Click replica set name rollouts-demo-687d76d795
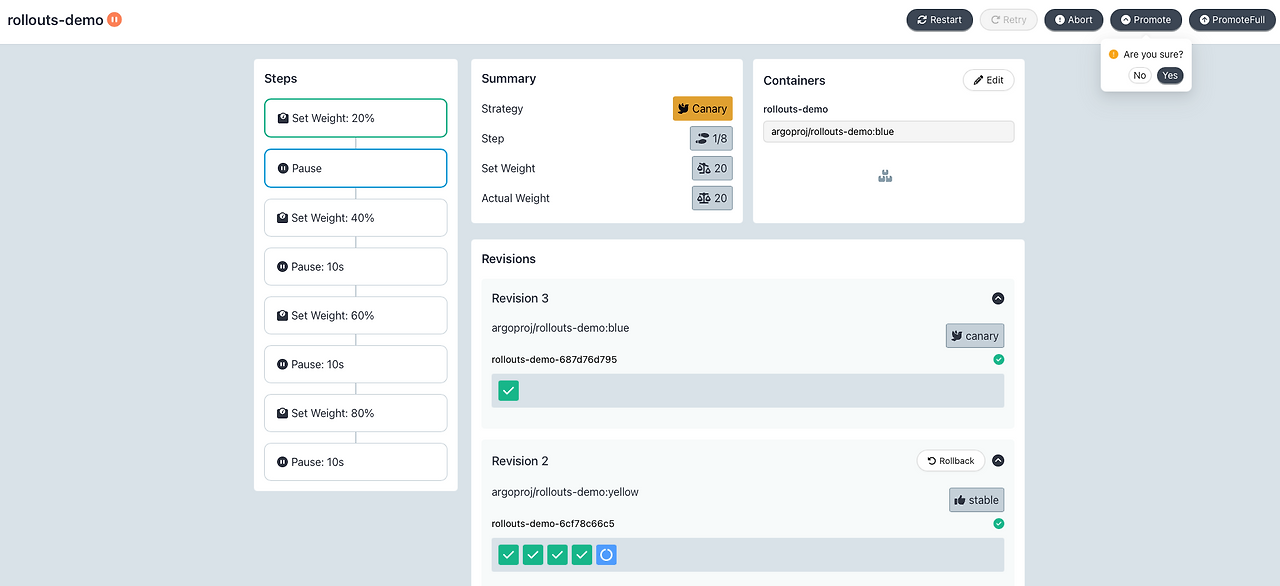This screenshot has height=586, width=1280. 554,360
